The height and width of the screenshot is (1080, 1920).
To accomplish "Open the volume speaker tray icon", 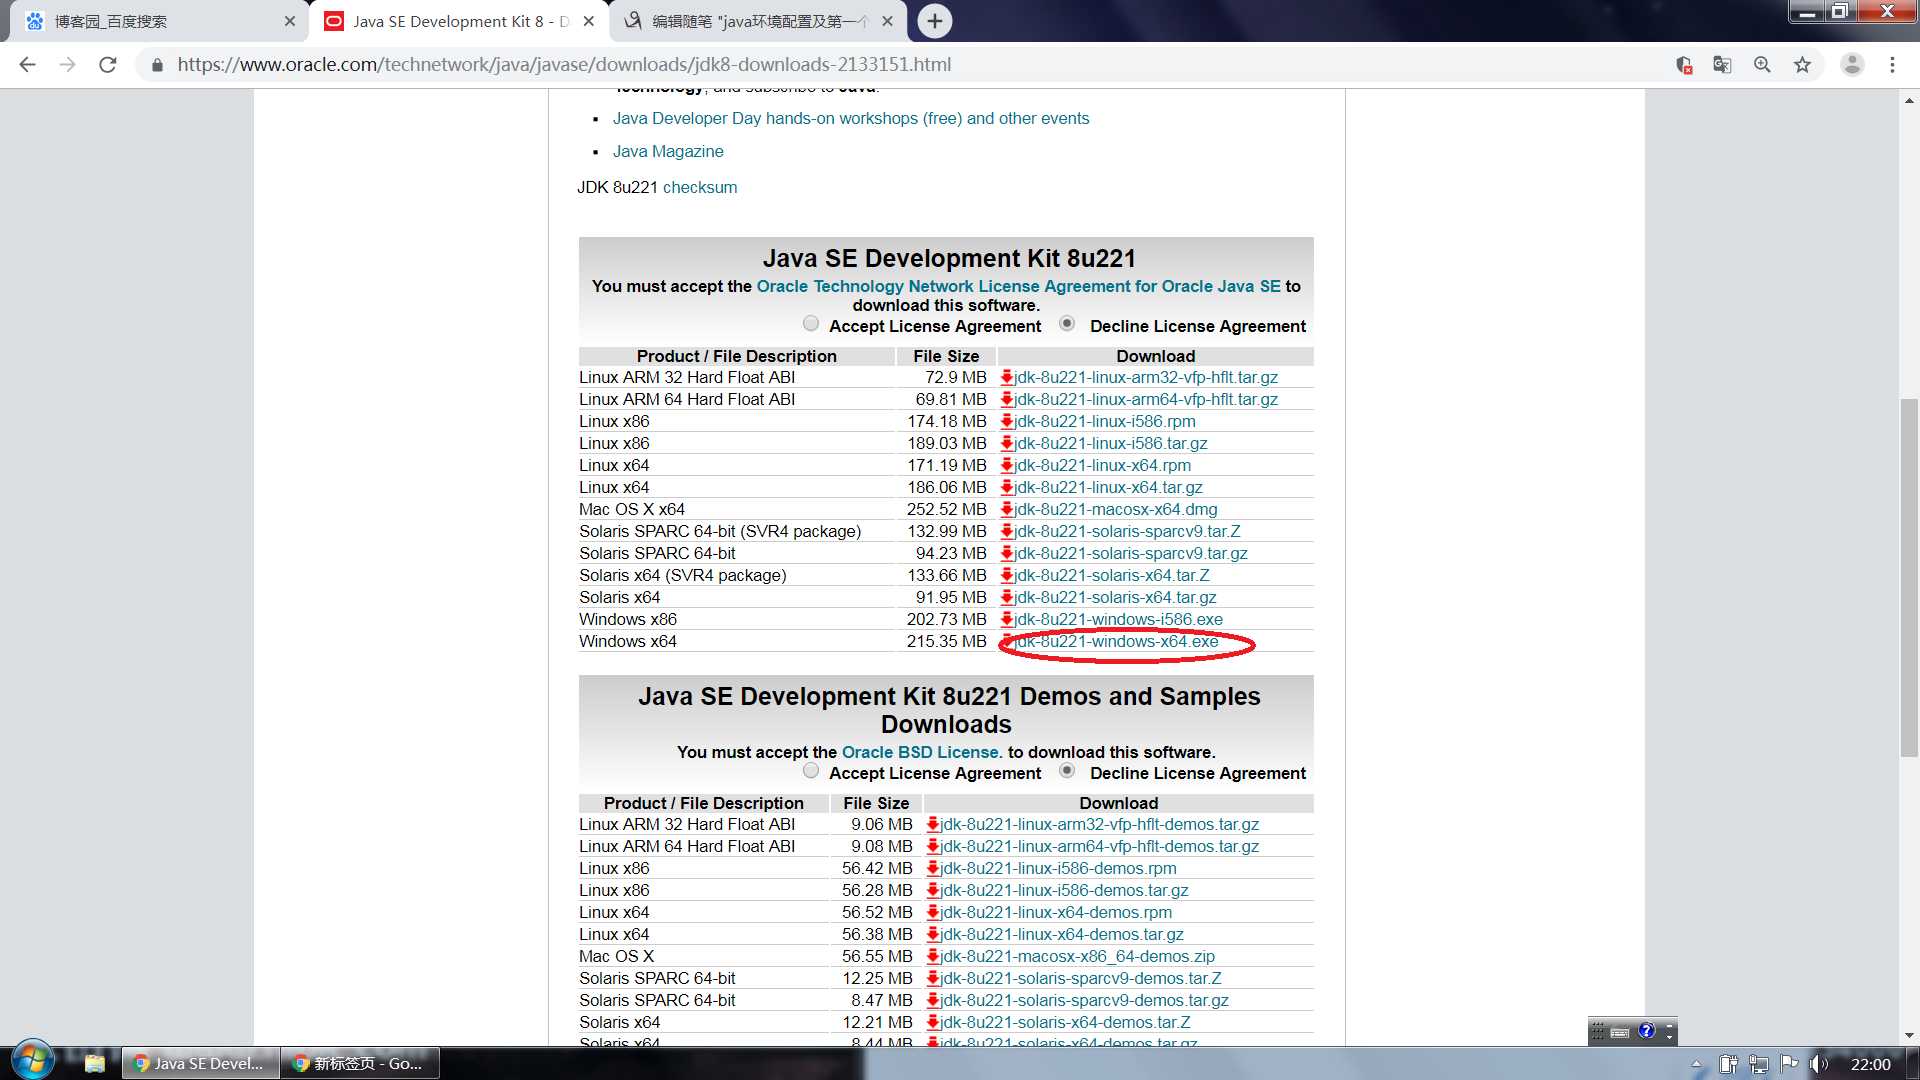I will (1819, 1064).
